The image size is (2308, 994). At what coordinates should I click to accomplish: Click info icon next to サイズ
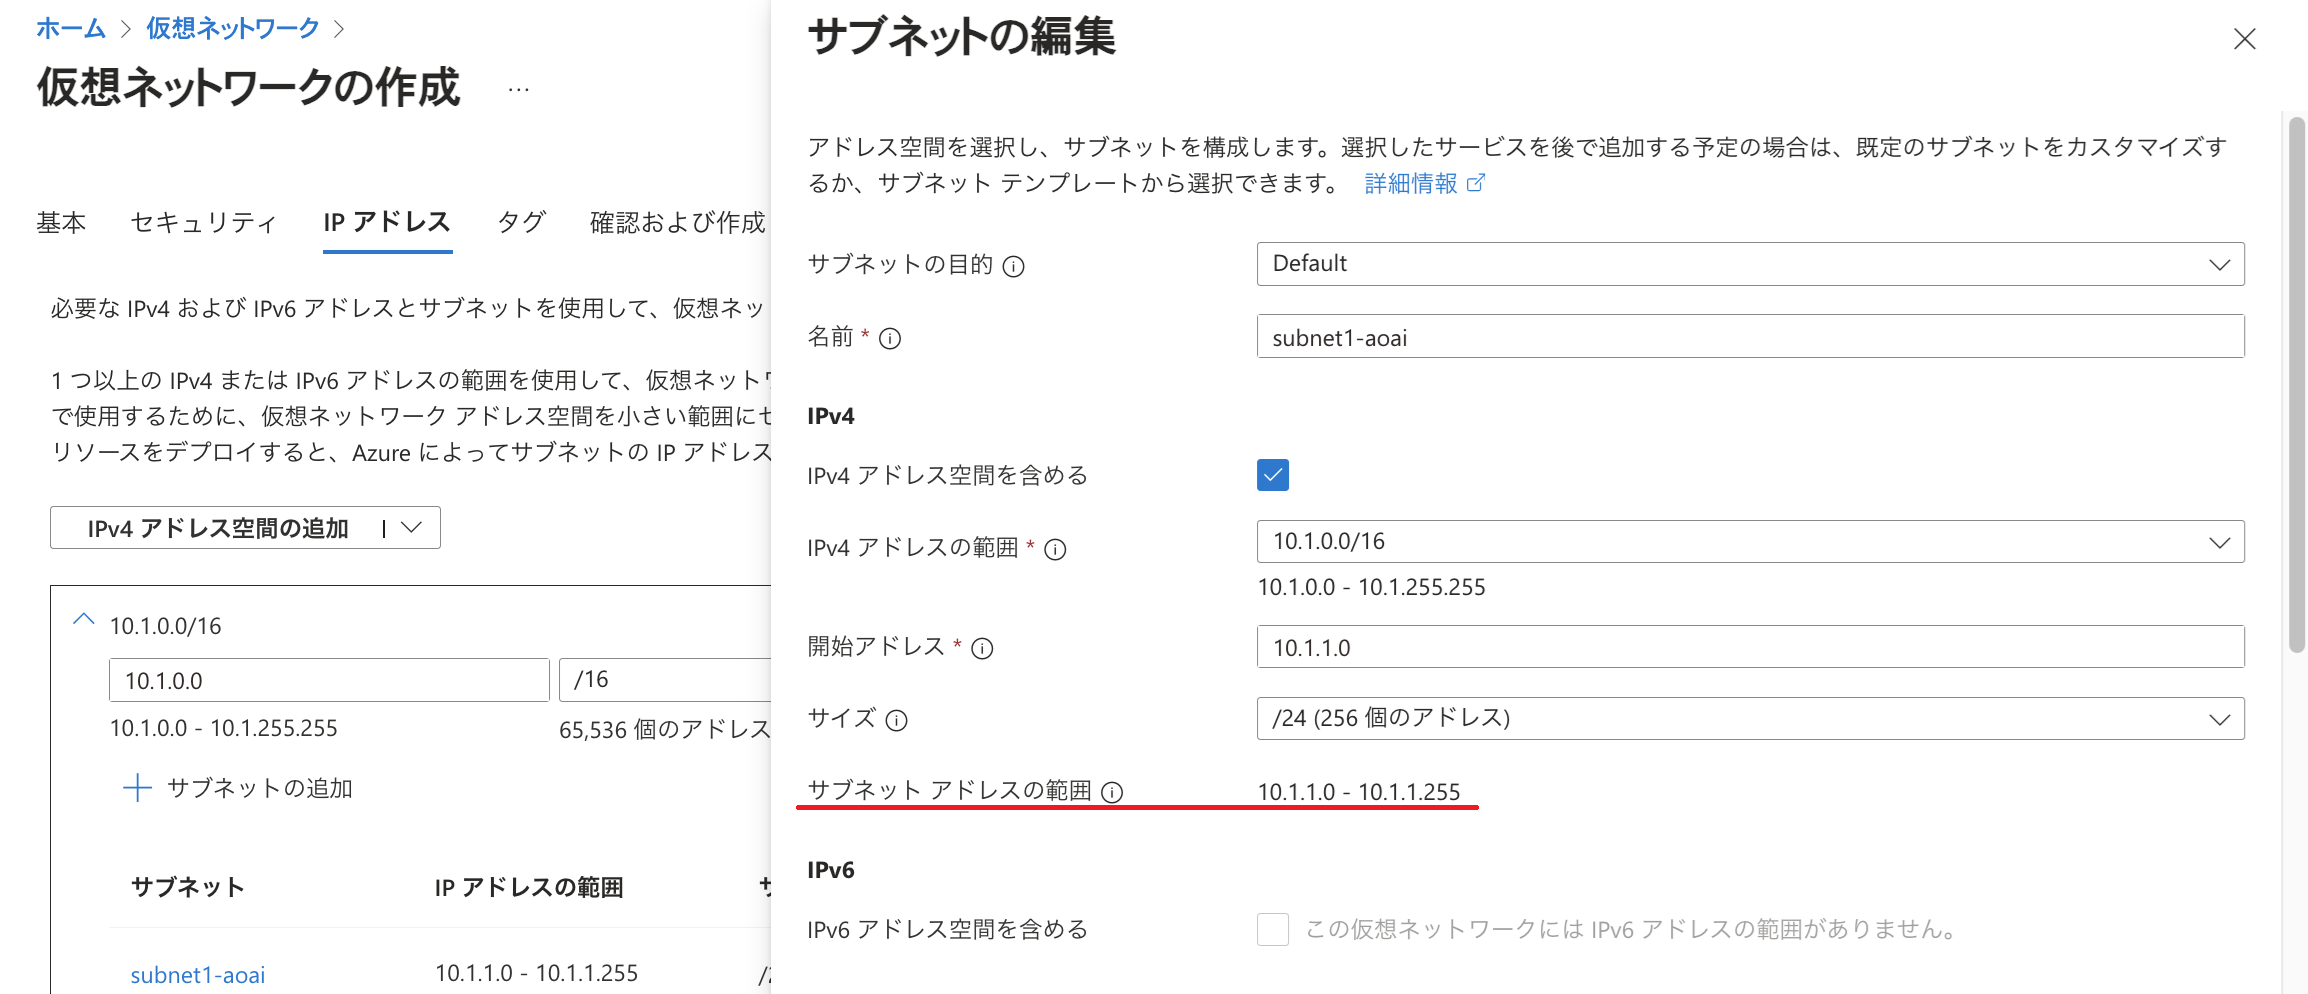pyautogui.click(x=896, y=720)
